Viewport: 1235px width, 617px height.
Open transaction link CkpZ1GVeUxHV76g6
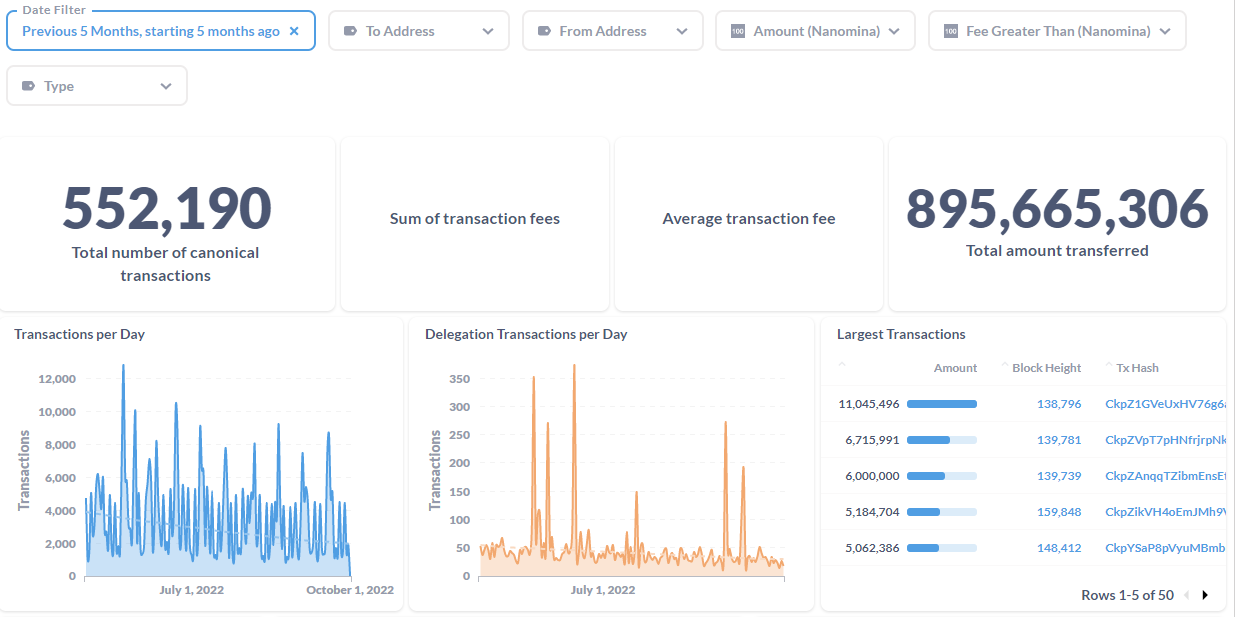[1165, 403]
